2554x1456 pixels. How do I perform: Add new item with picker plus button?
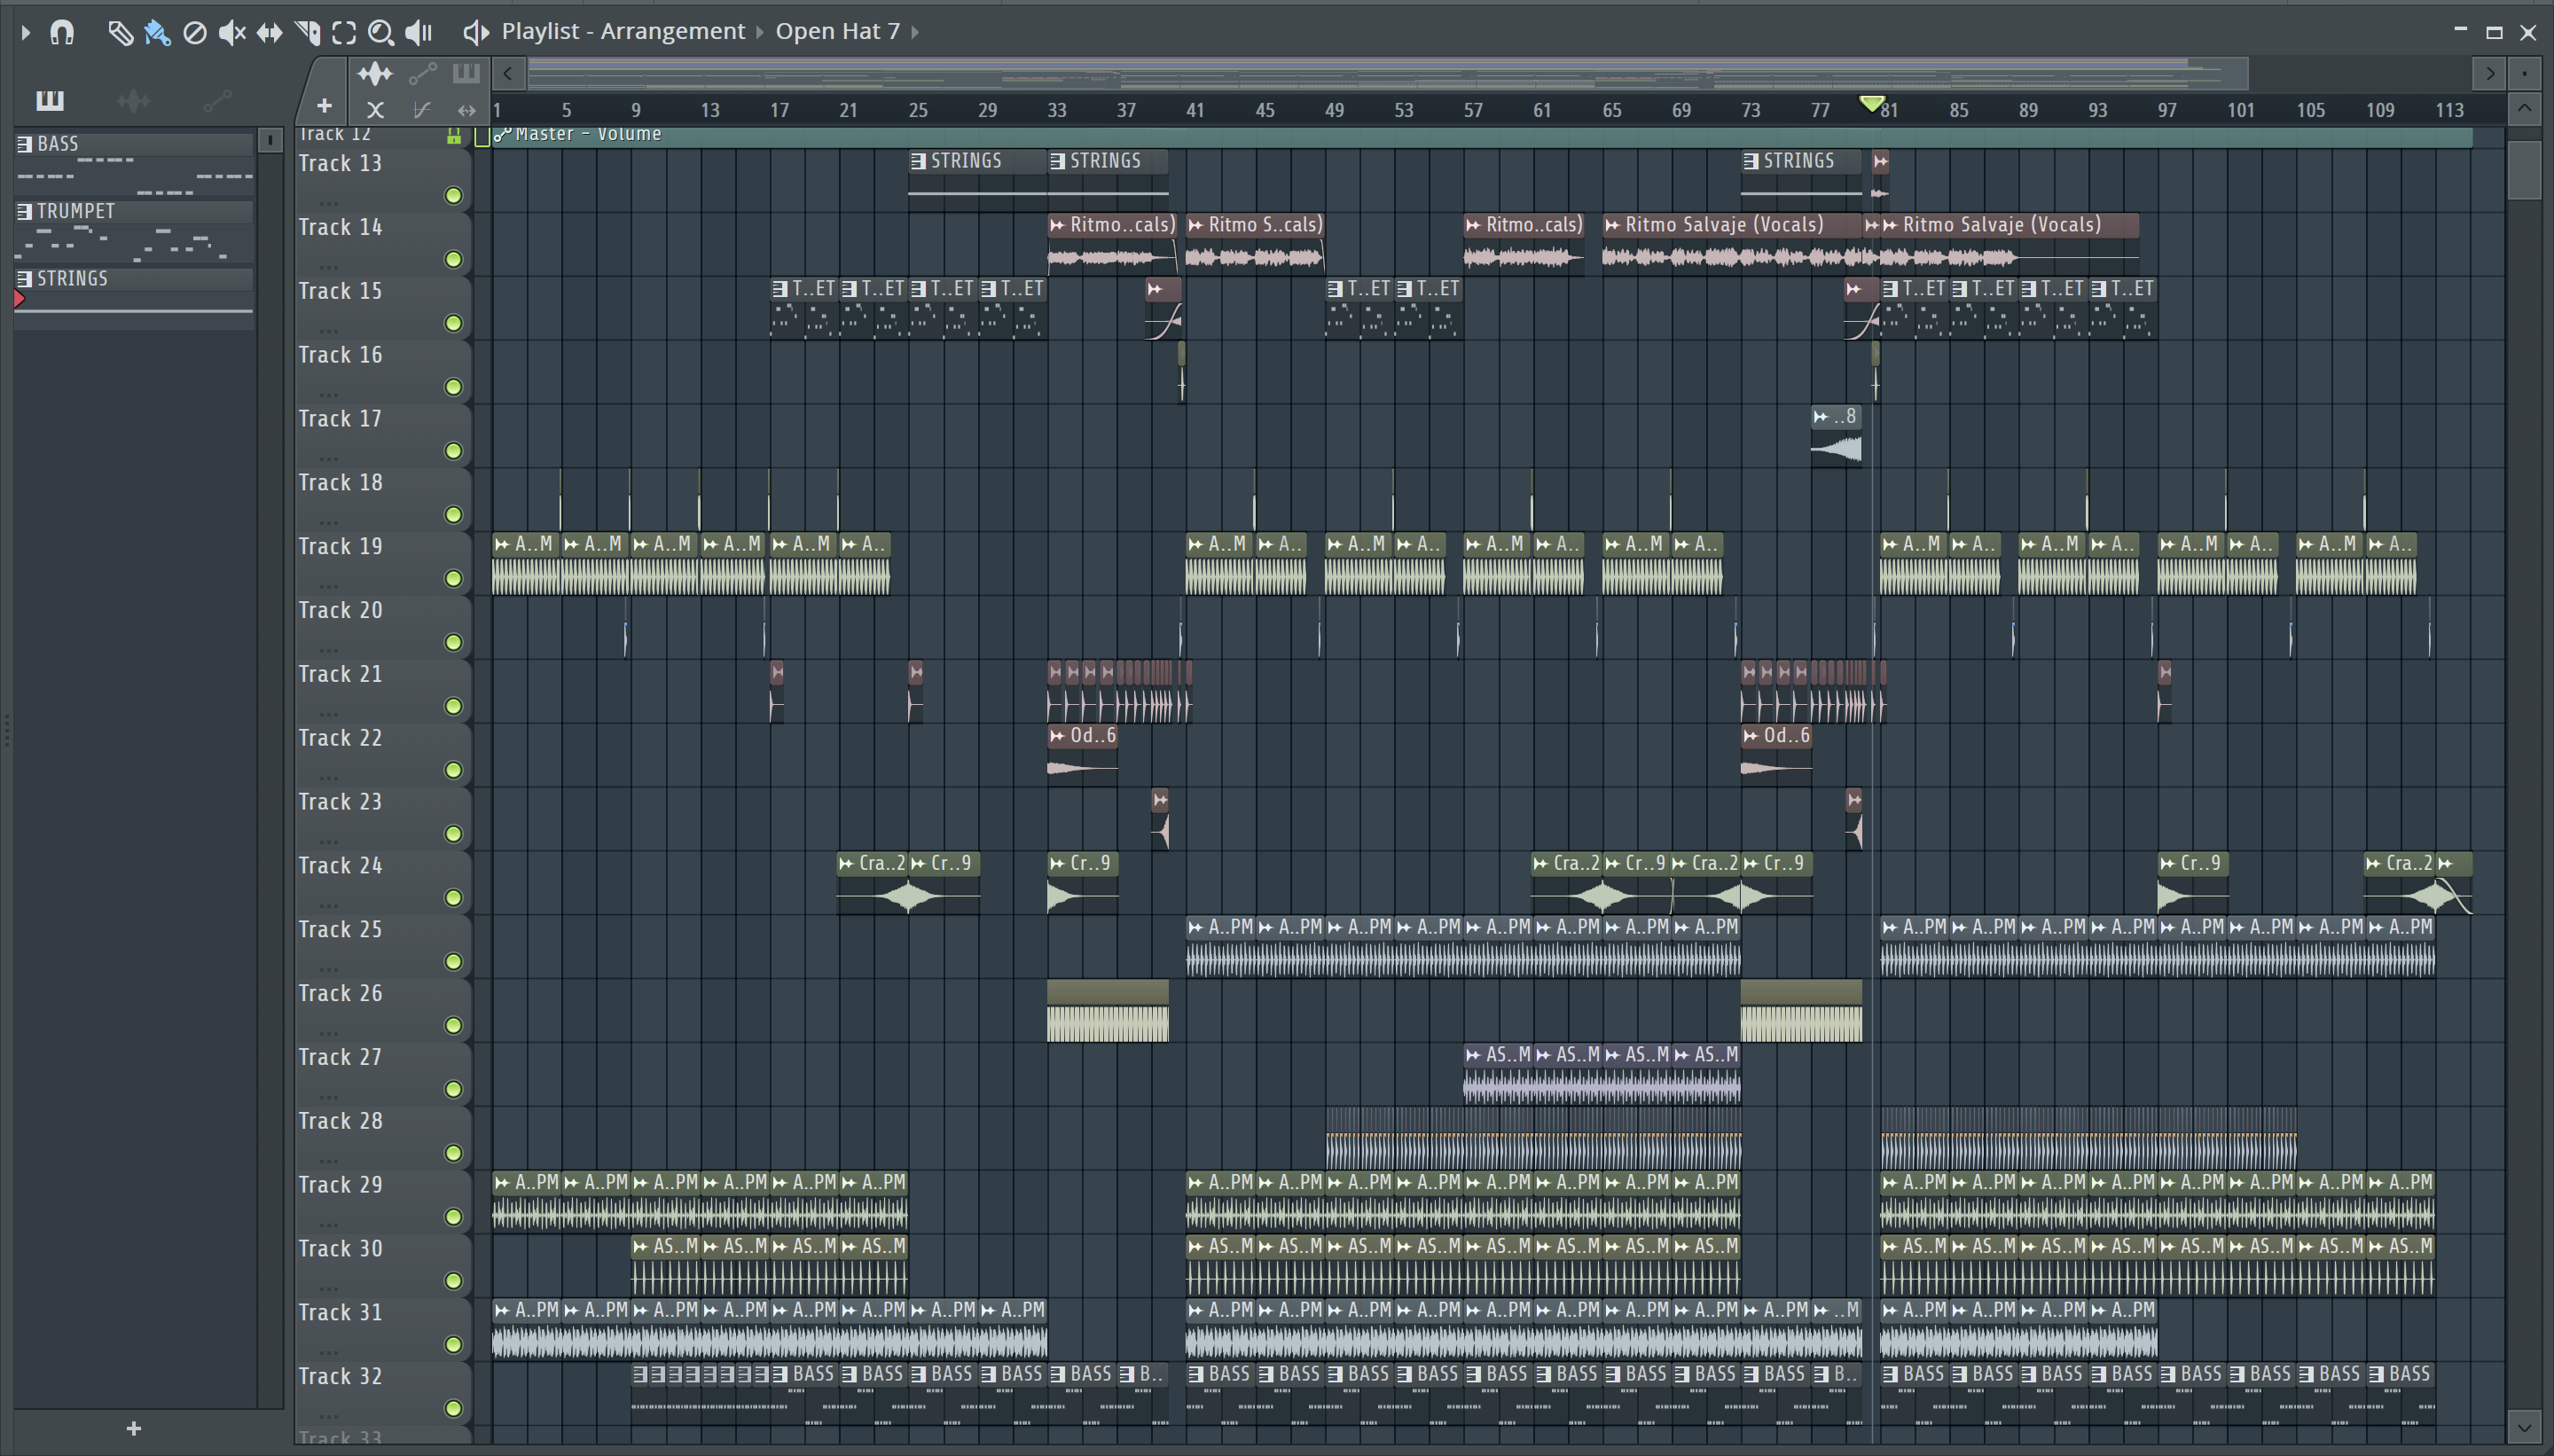point(134,1429)
